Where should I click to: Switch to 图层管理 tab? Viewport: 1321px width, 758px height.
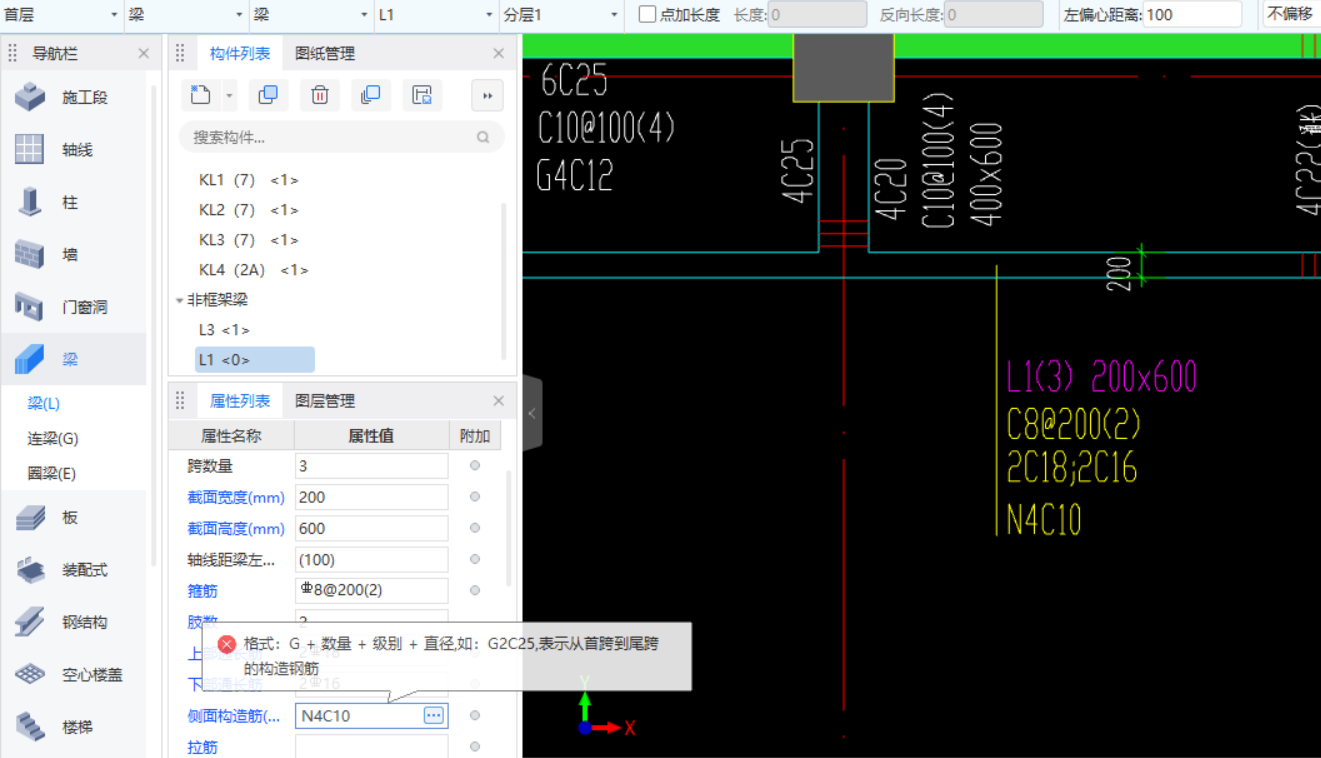[325, 401]
